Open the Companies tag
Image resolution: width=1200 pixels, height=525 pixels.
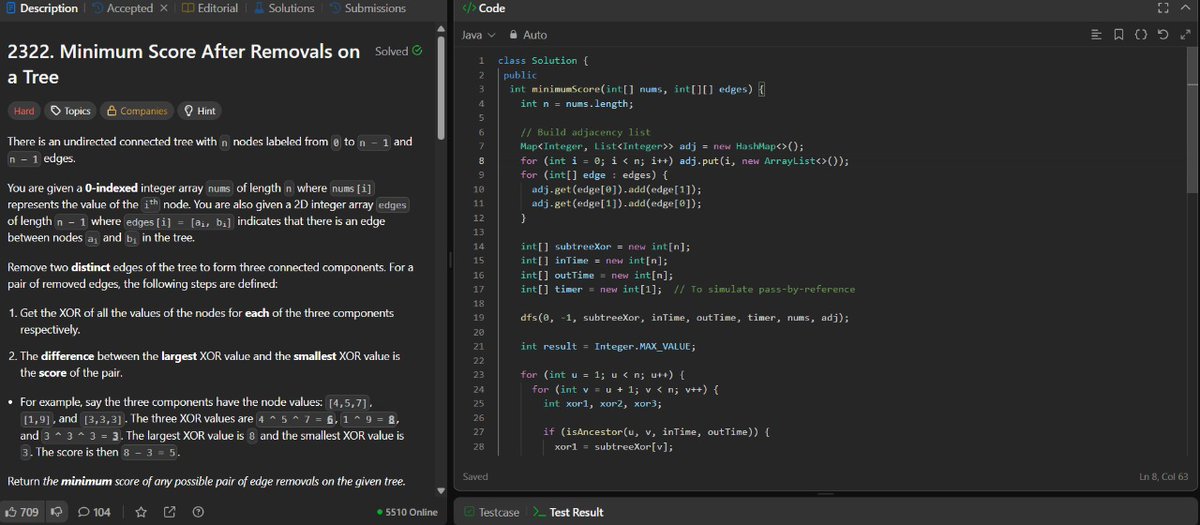137,111
